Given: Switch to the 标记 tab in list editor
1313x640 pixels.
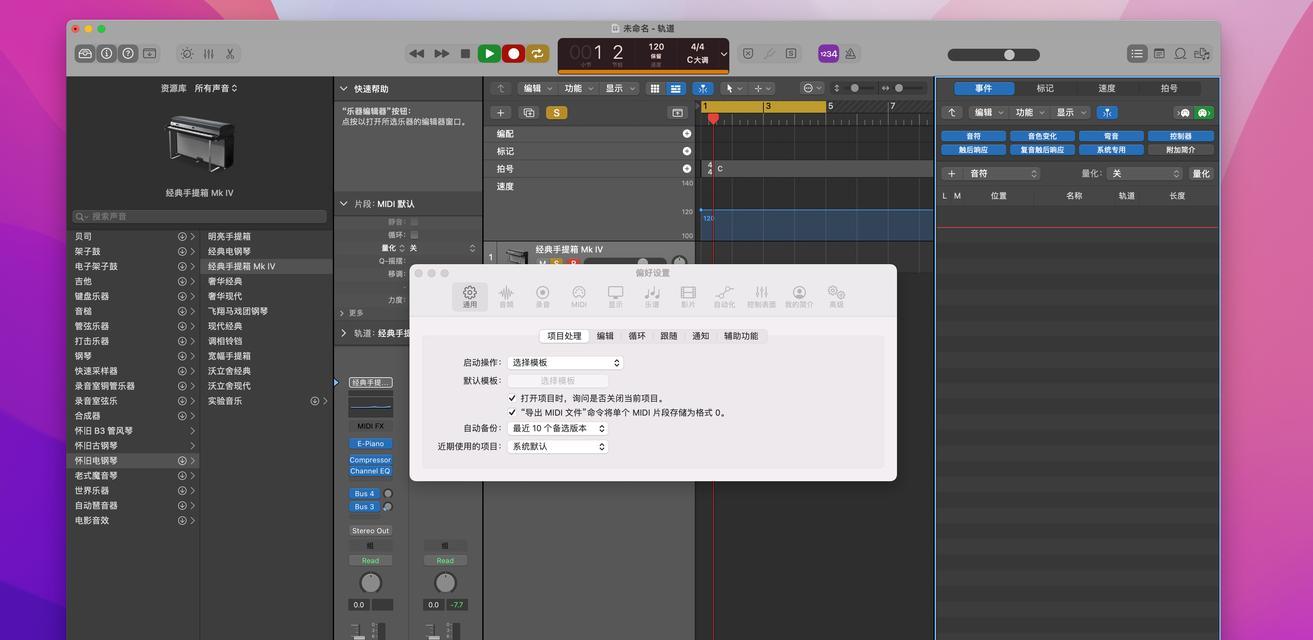Looking at the screenshot, I should pyautogui.click(x=1045, y=88).
